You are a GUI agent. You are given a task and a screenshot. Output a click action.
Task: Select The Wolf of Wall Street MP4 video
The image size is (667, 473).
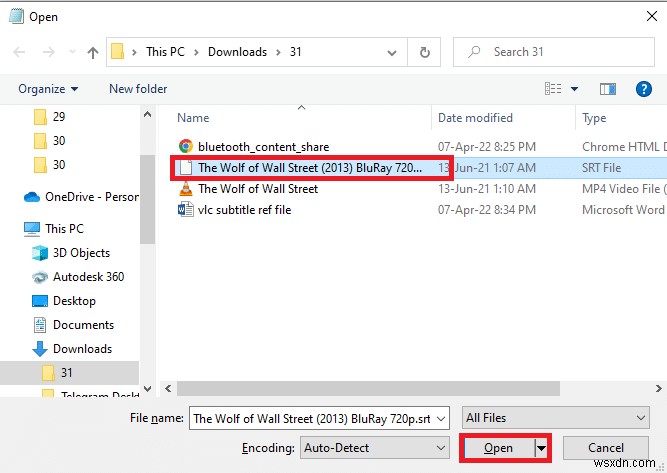(x=258, y=189)
